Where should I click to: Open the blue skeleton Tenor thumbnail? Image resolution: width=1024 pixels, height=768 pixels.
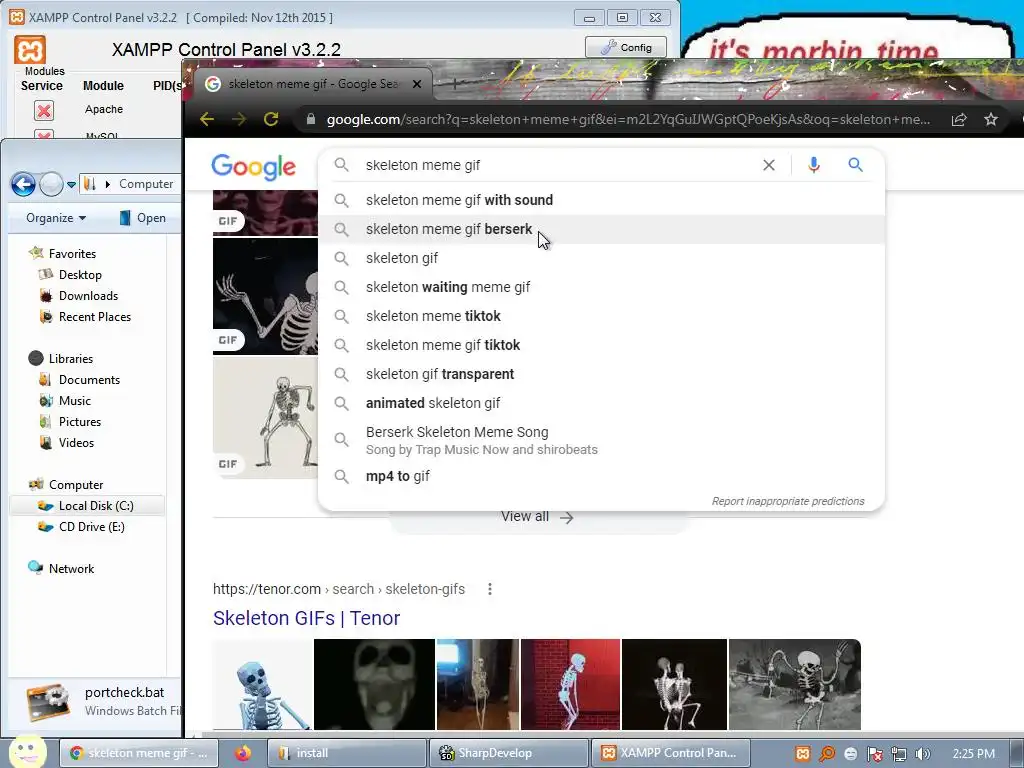263,684
